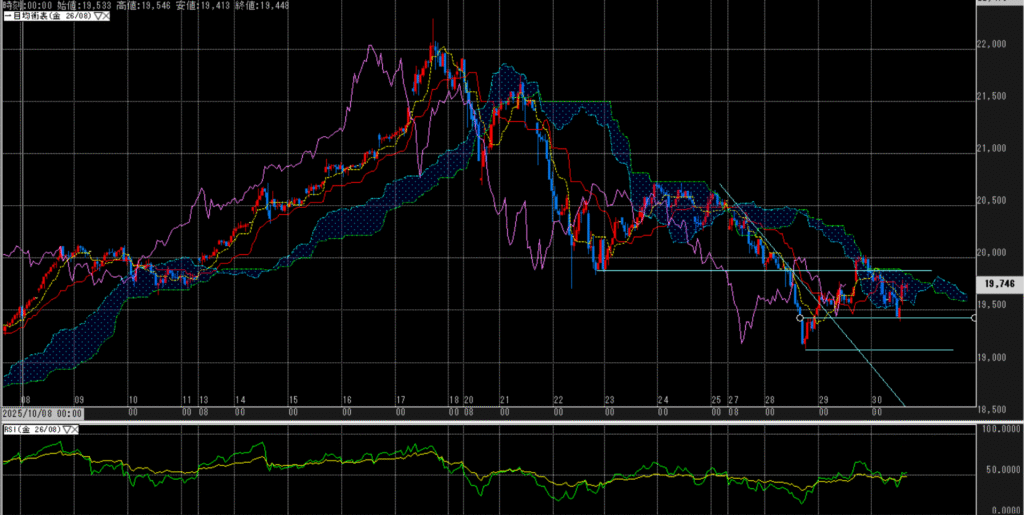
Task: Click the 高値 19,546 readout in header
Action: (144, 5)
